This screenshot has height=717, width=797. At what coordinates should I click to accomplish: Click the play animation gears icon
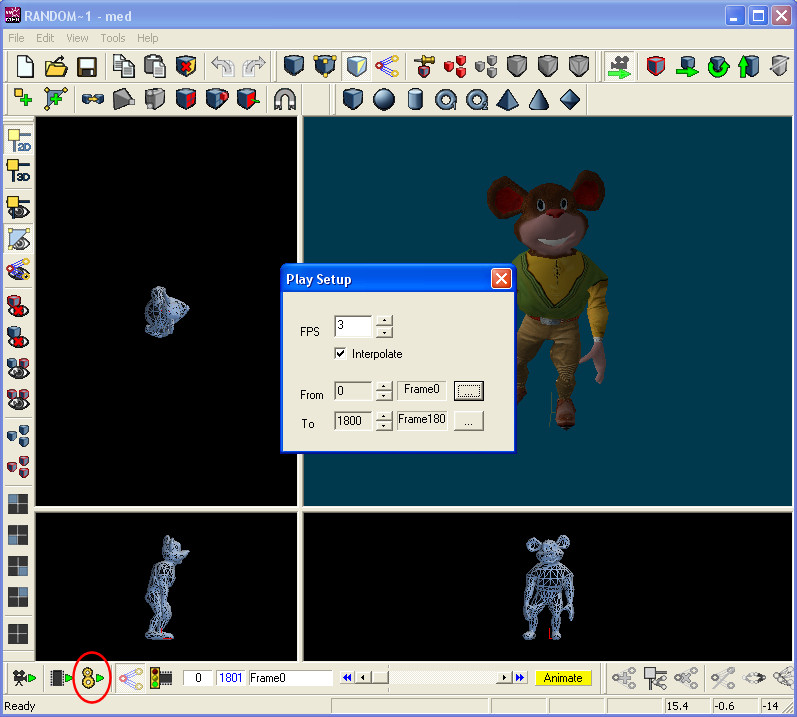92,678
